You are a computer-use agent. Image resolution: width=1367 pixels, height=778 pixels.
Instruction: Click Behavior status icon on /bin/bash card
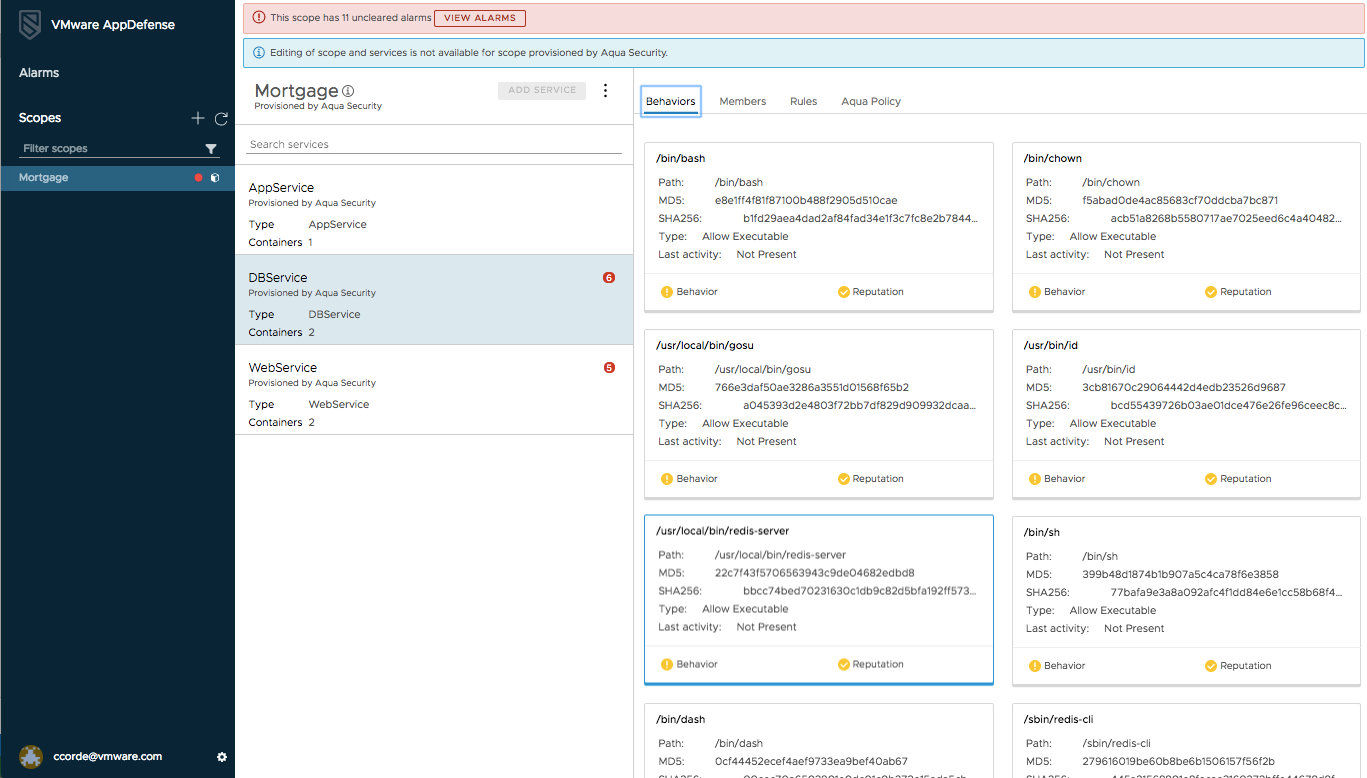click(667, 292)
